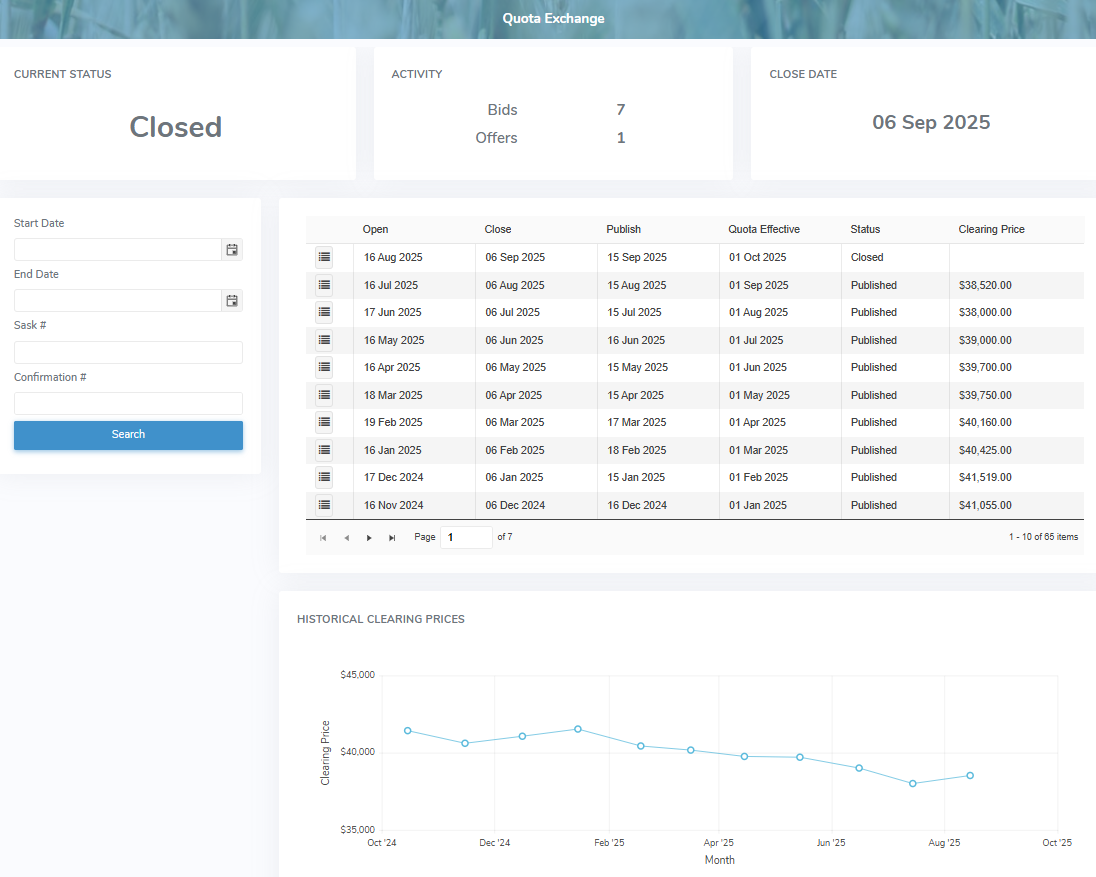
Task: Open the End Date calendar picker
Action: coord(232,300)
